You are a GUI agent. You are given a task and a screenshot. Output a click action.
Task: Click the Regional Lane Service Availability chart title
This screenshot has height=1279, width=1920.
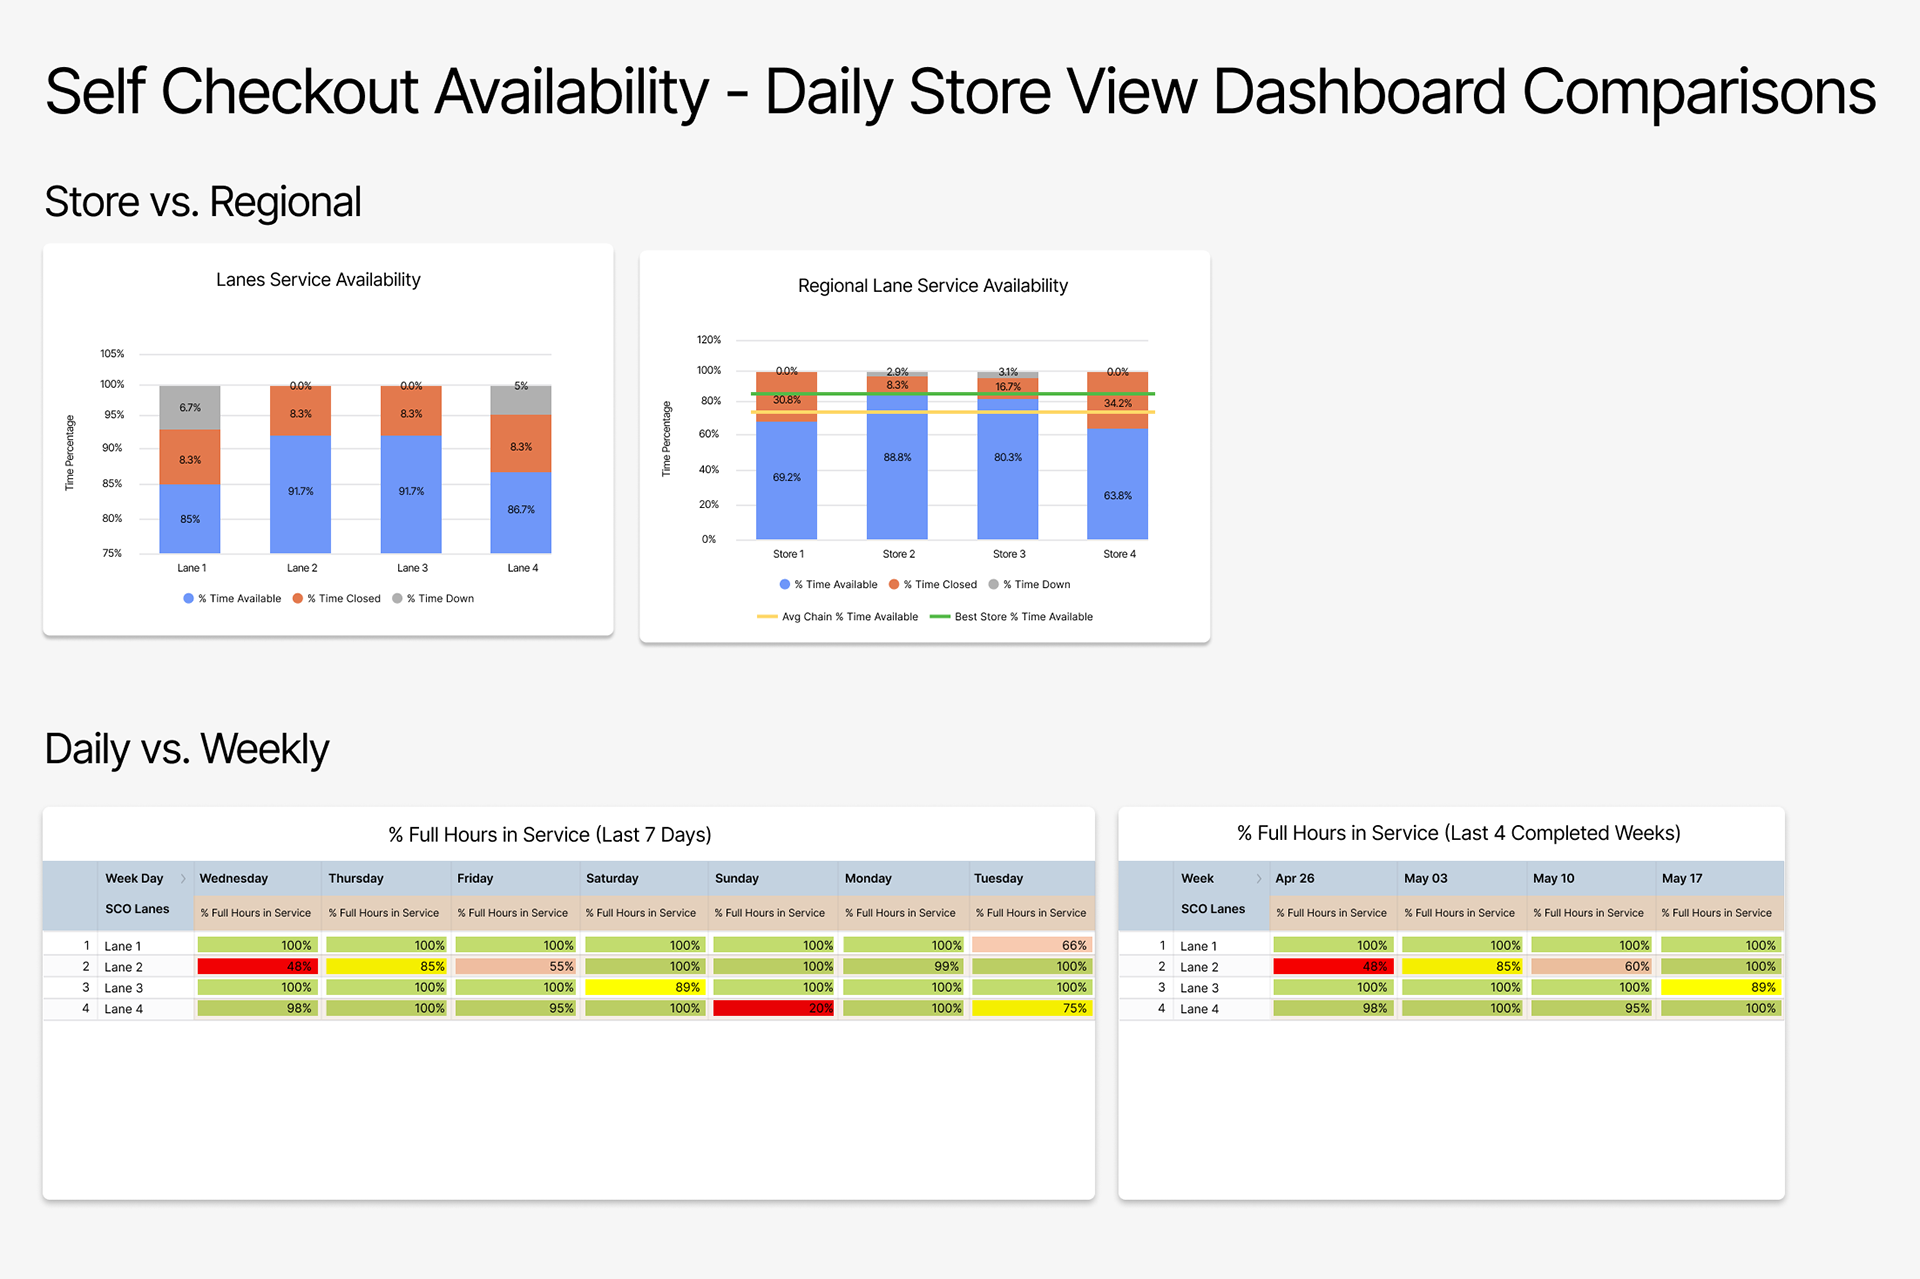(x=932, y=286)
